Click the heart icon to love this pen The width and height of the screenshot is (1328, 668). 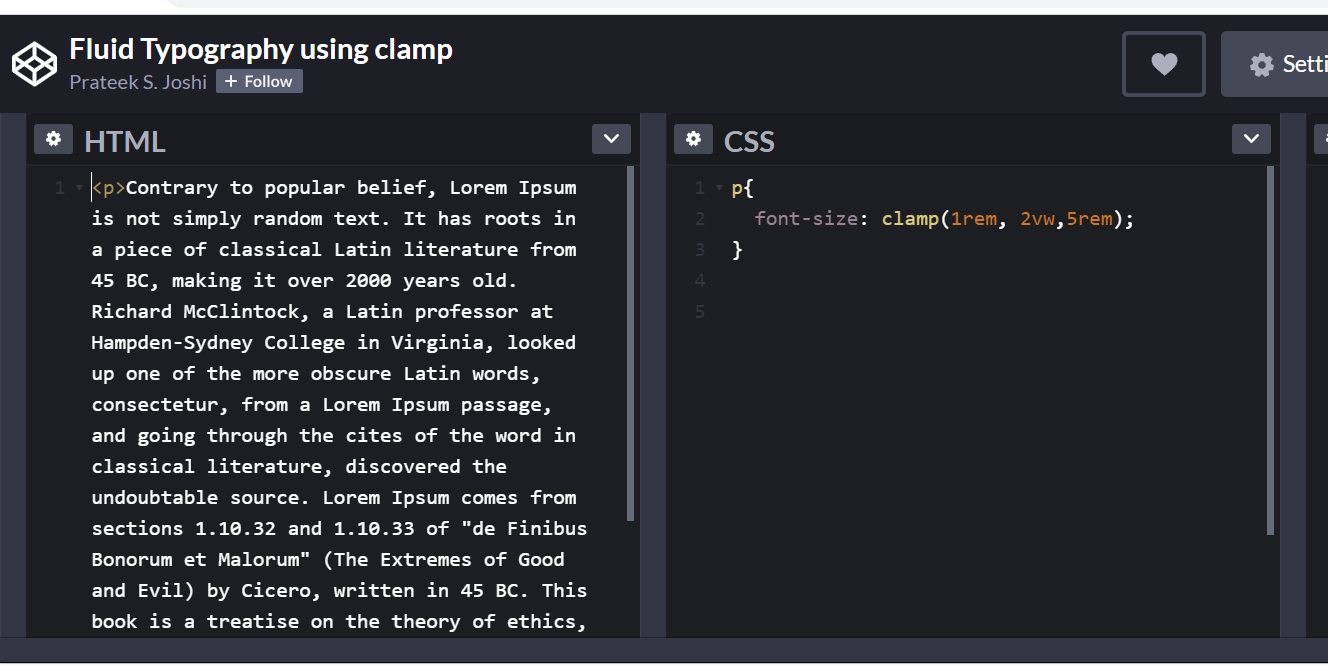tap(1163, 63)
